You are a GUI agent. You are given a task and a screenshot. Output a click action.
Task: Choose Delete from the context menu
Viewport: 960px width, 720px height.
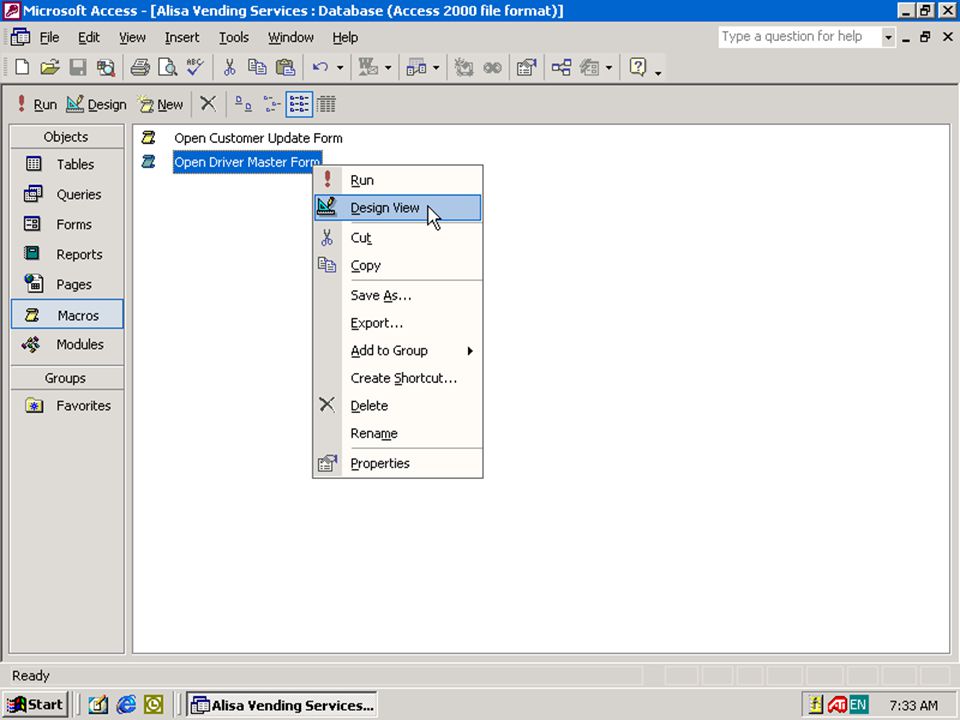[398, 406]
